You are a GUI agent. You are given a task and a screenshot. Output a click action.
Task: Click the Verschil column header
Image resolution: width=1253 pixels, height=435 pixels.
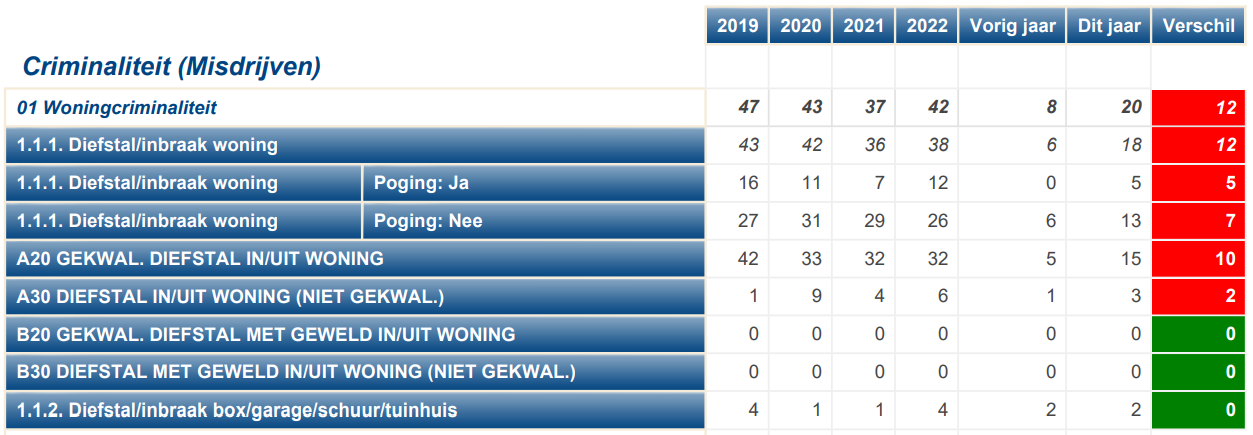(1199, 26)
